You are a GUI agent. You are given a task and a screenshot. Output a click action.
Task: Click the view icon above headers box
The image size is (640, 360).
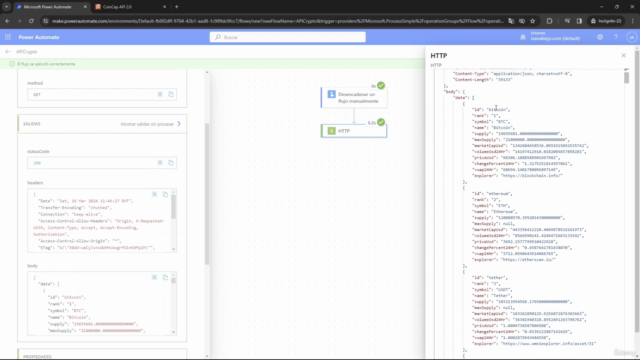(154, 194)
